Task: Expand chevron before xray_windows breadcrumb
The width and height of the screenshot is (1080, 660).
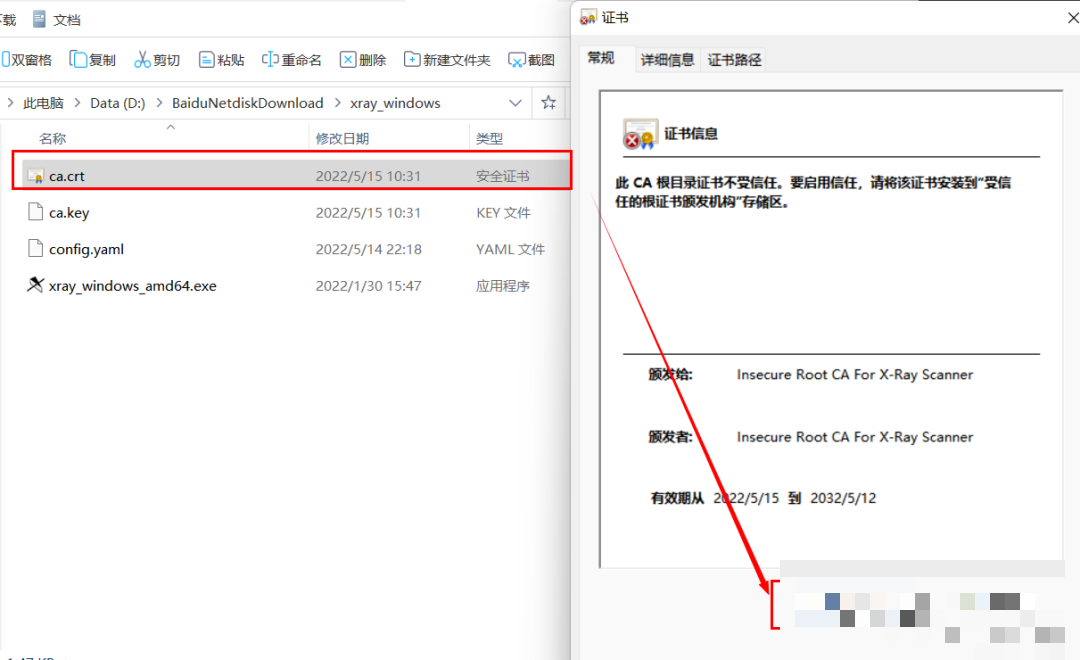Action: (338, 103)
